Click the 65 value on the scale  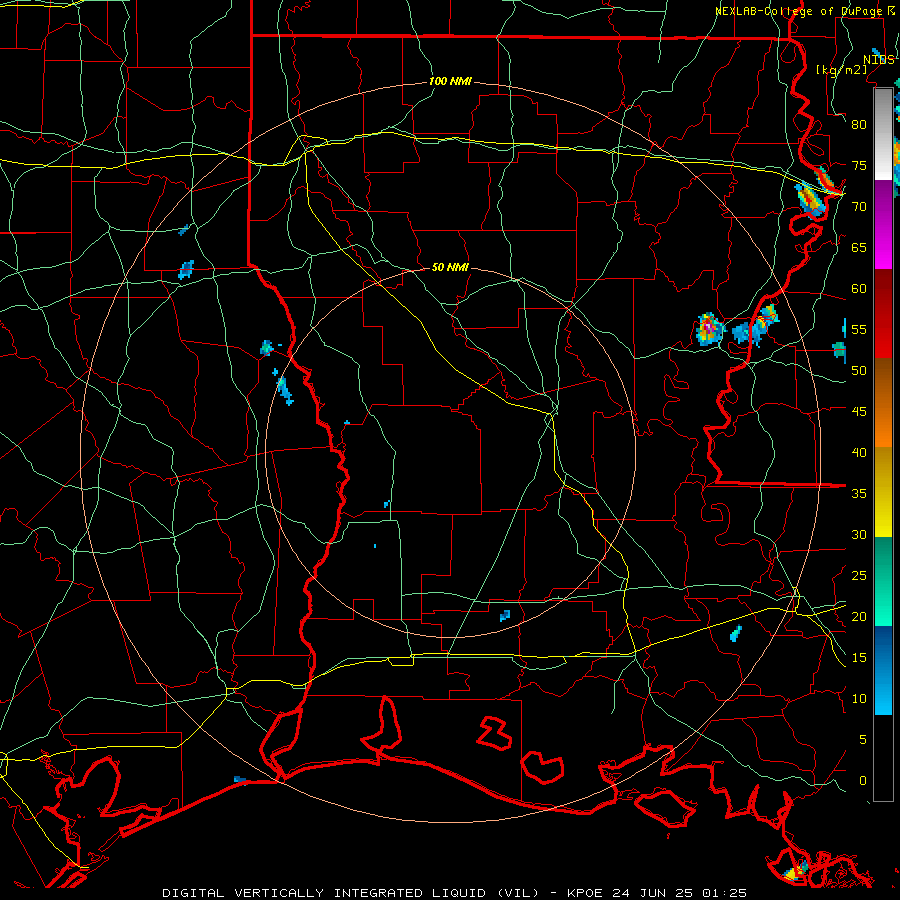tap(859, 247)
